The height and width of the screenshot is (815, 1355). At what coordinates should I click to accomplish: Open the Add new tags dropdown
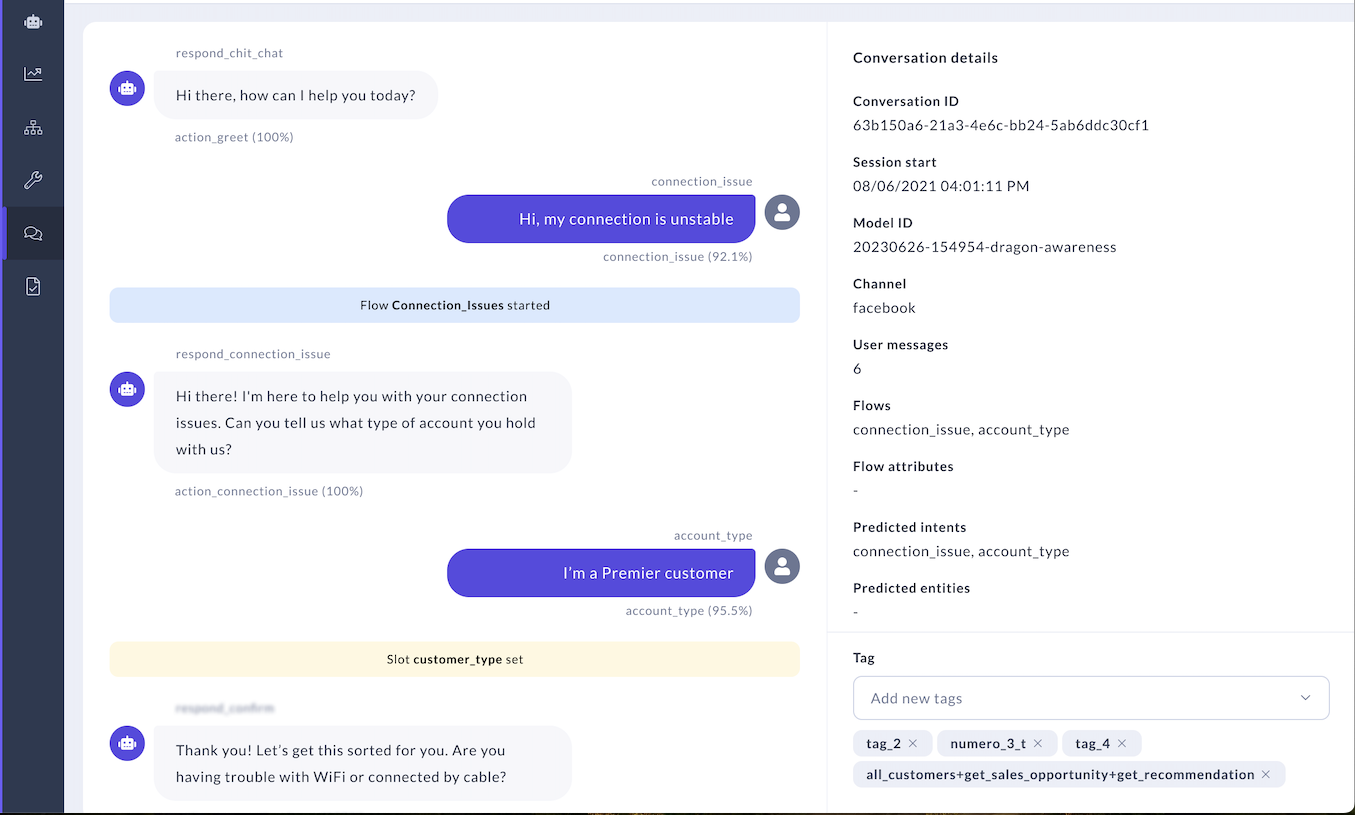pyautogui.click(x=1090, y=697)
